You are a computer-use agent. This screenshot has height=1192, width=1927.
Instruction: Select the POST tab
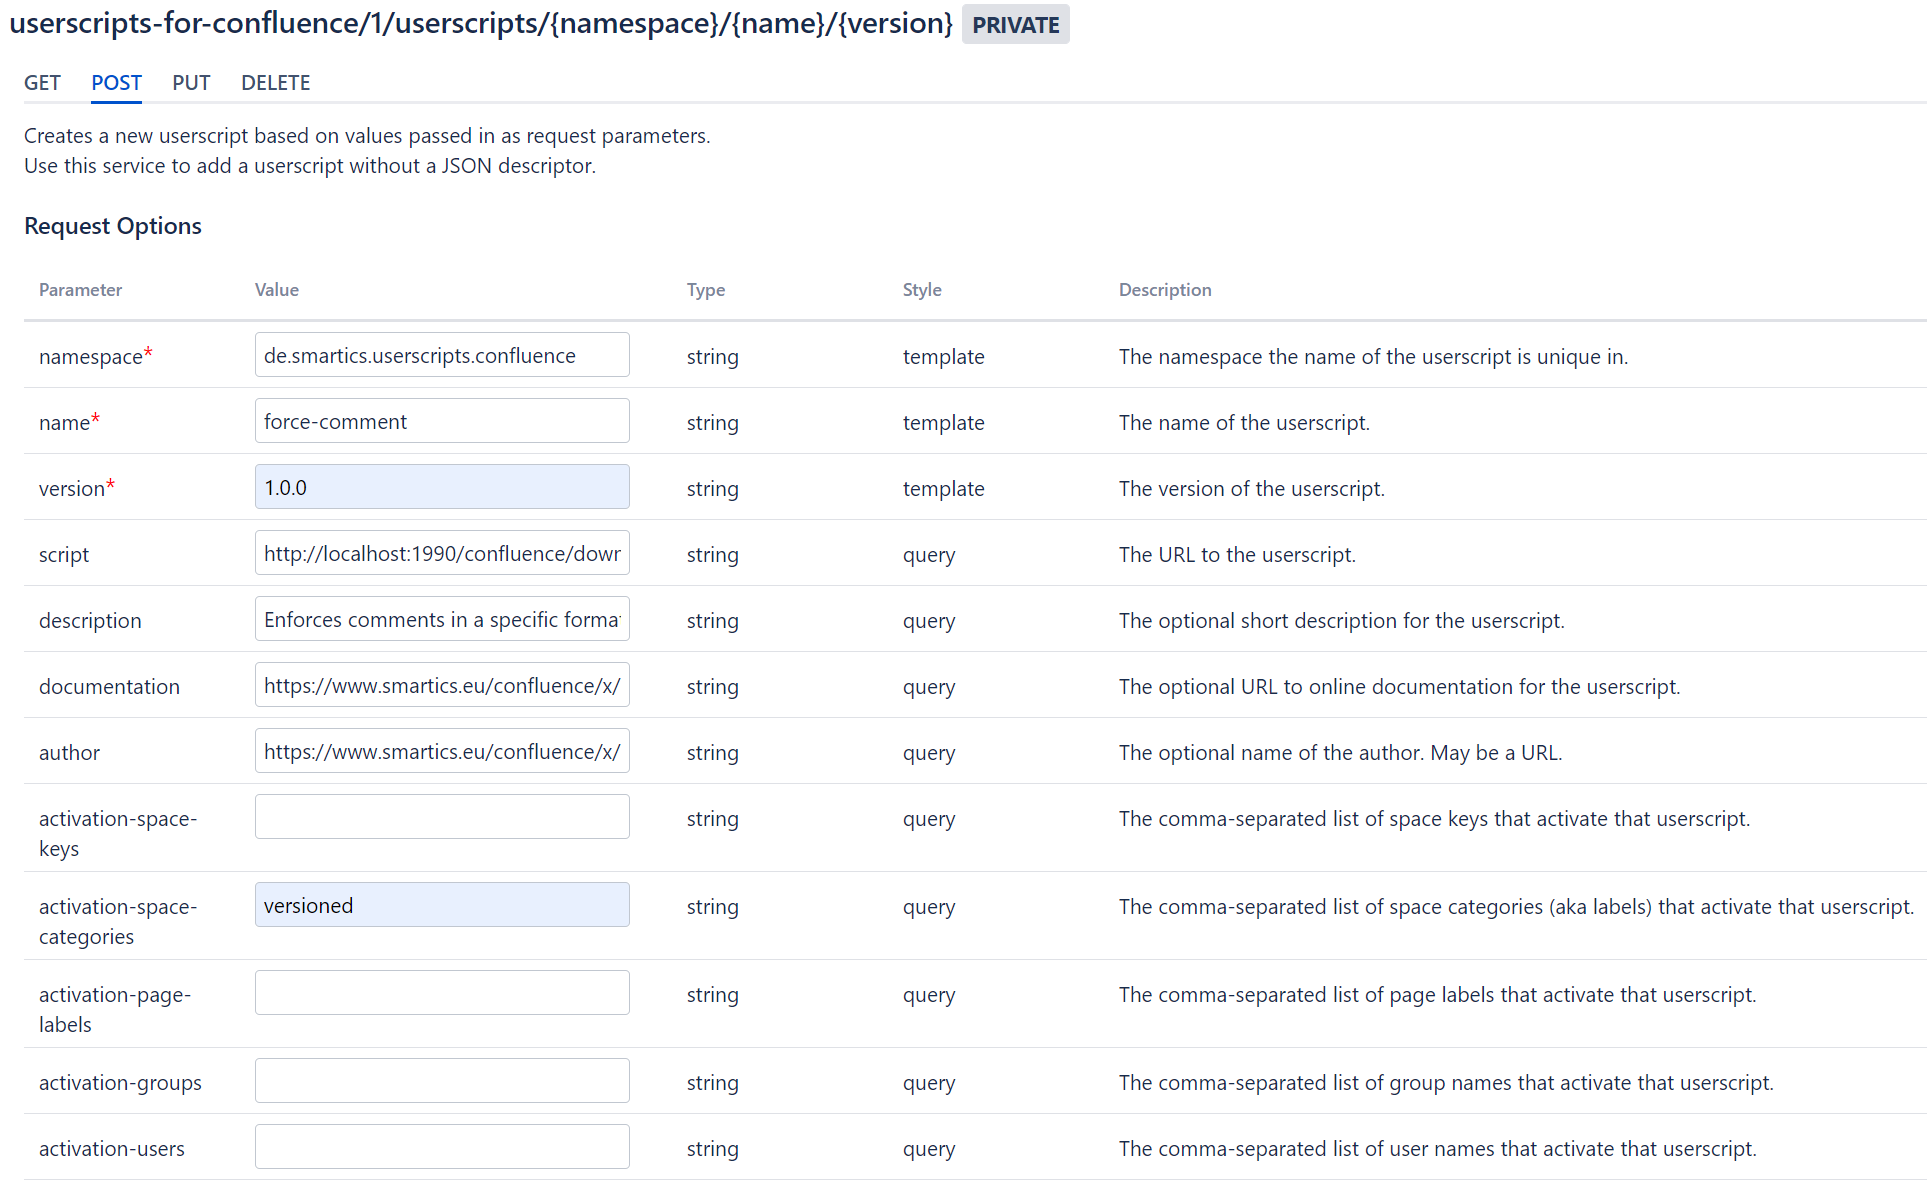(115, 83)
